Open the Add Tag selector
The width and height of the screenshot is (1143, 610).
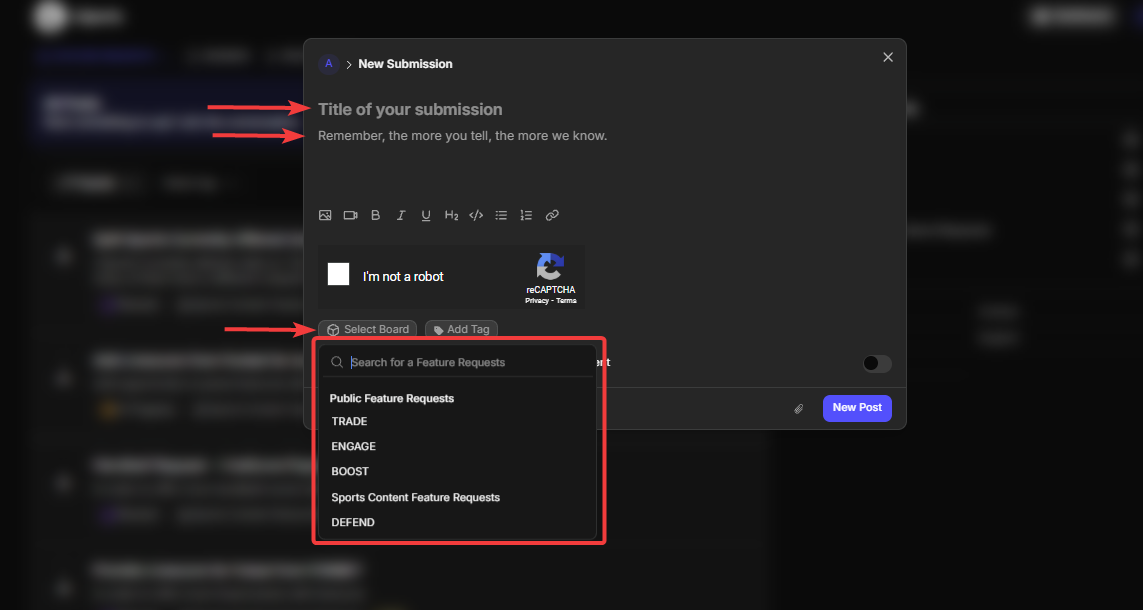pos(461,329)
